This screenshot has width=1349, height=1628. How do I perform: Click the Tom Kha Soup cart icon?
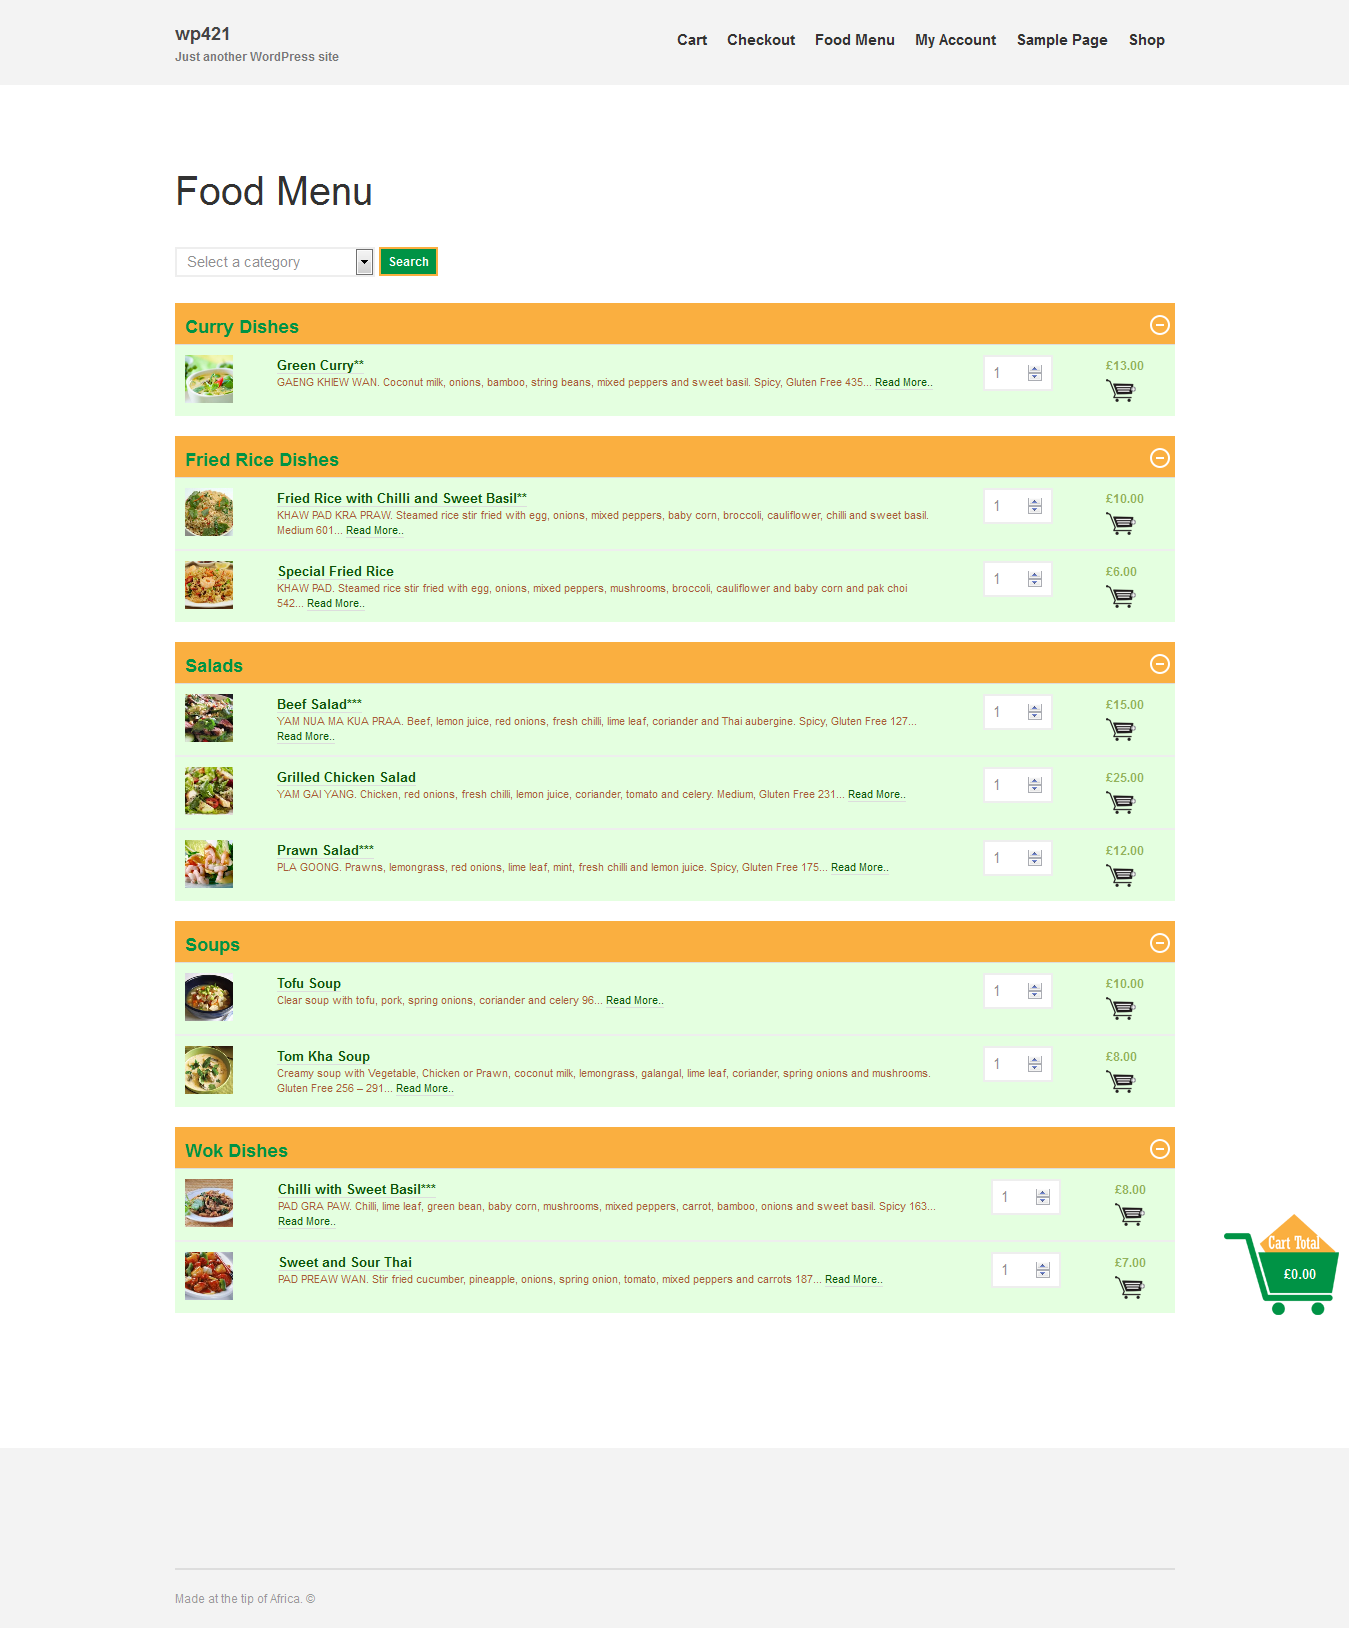click(1120, 1082)
